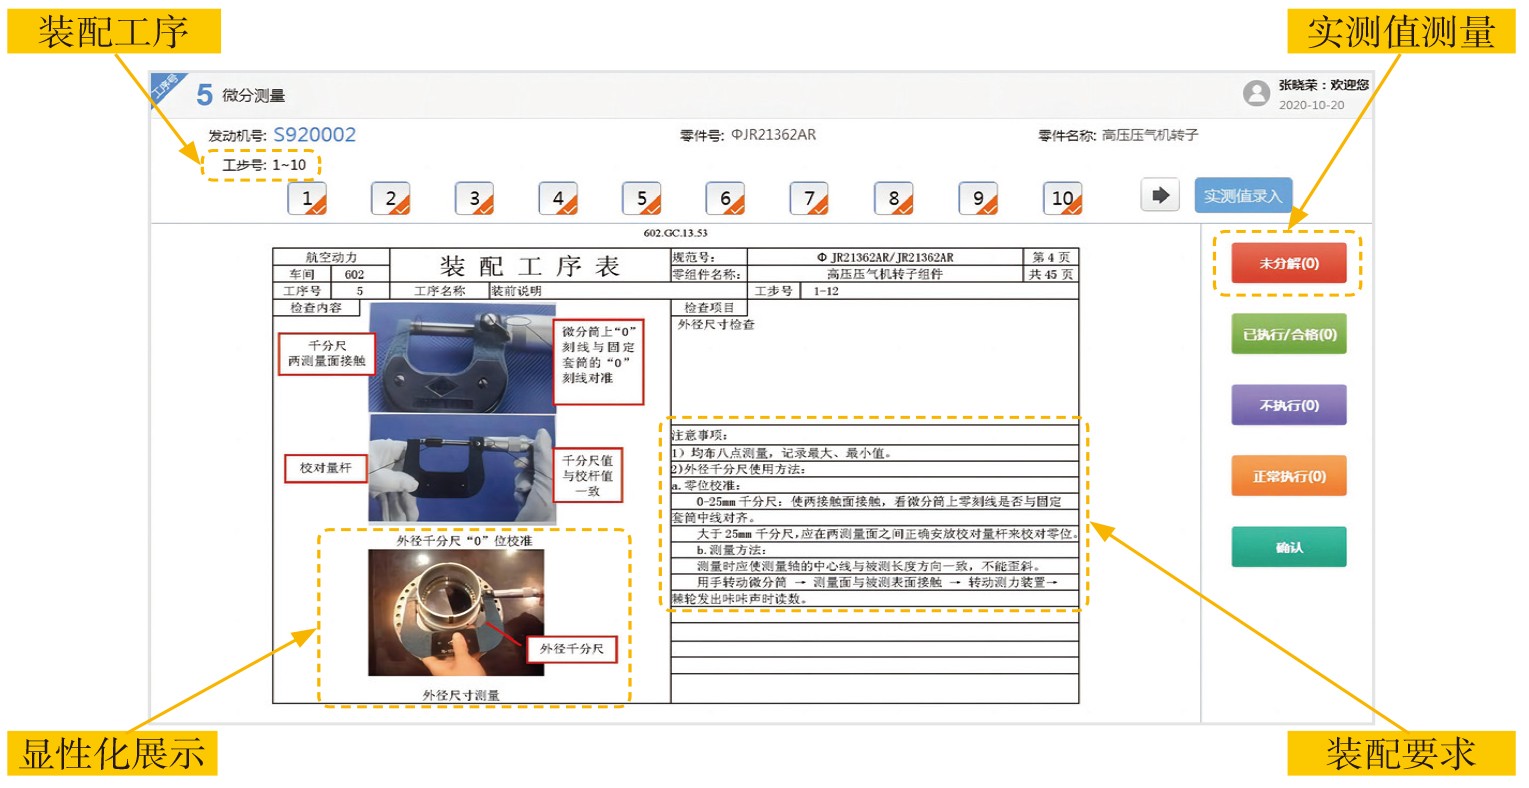Click the orange 正常执行(0) button
The width and height of the screenshot is (1529, 788).
coord(1289,477)
